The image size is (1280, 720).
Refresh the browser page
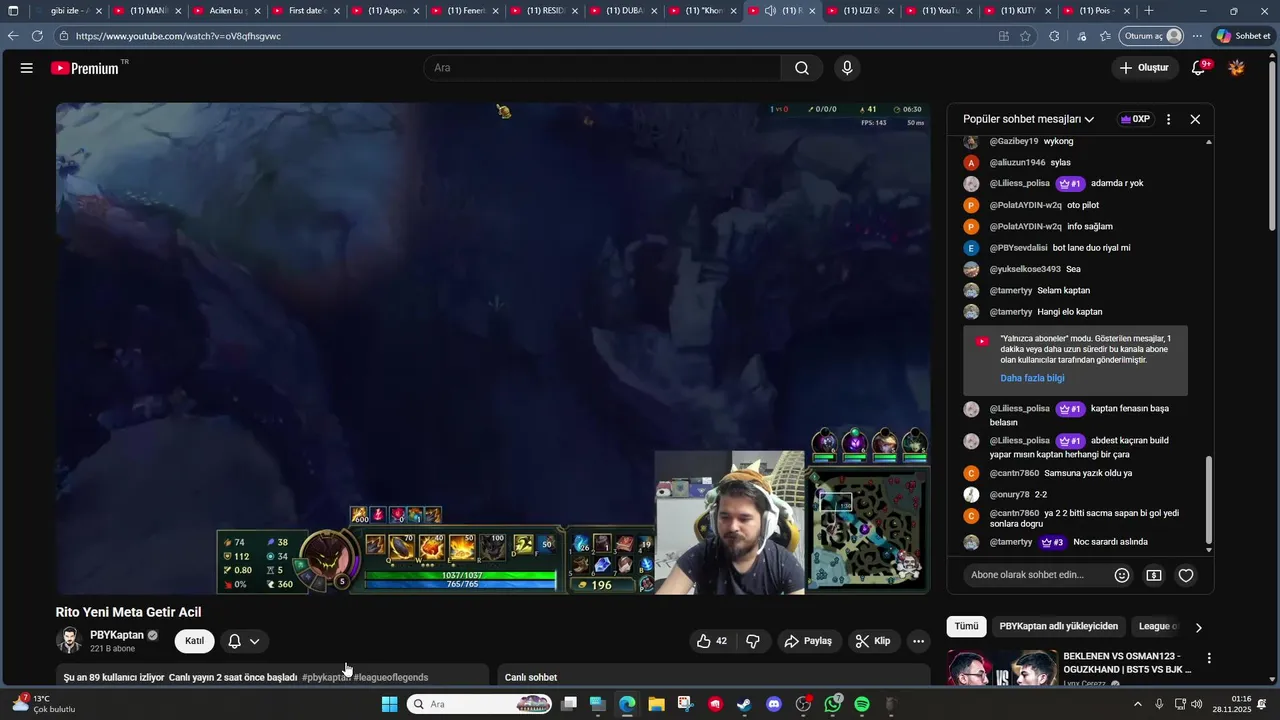[x=37, y=36]
